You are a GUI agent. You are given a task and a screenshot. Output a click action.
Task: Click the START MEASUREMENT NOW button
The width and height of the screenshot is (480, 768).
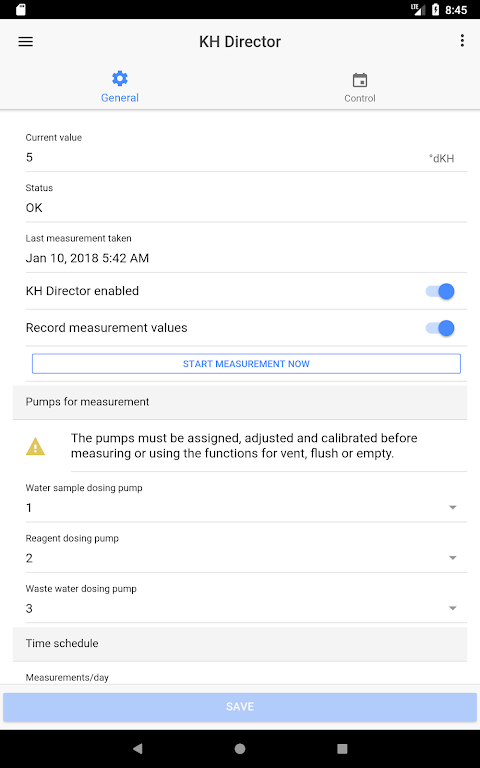click(246, 364)
